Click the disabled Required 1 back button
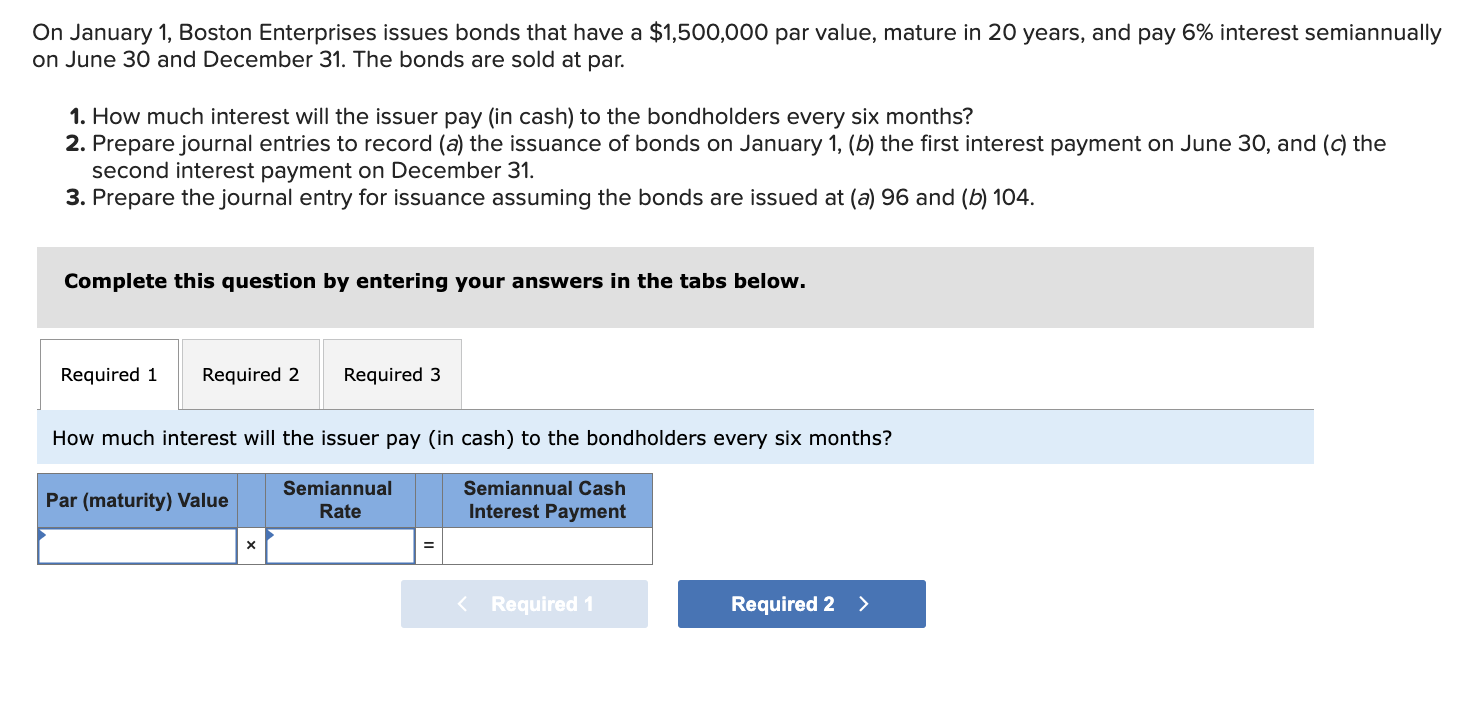Image resolution: width=1483 pixels, height=703 pixels. [524, 604]
